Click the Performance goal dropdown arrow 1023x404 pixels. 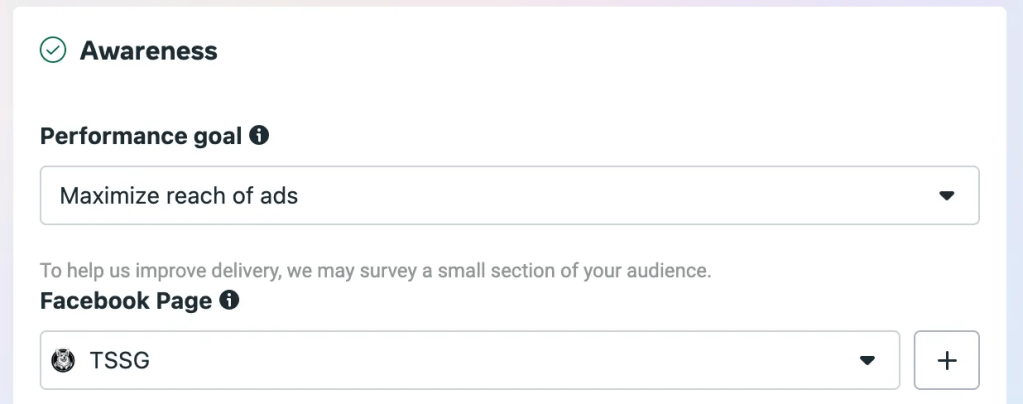point(946,196)
